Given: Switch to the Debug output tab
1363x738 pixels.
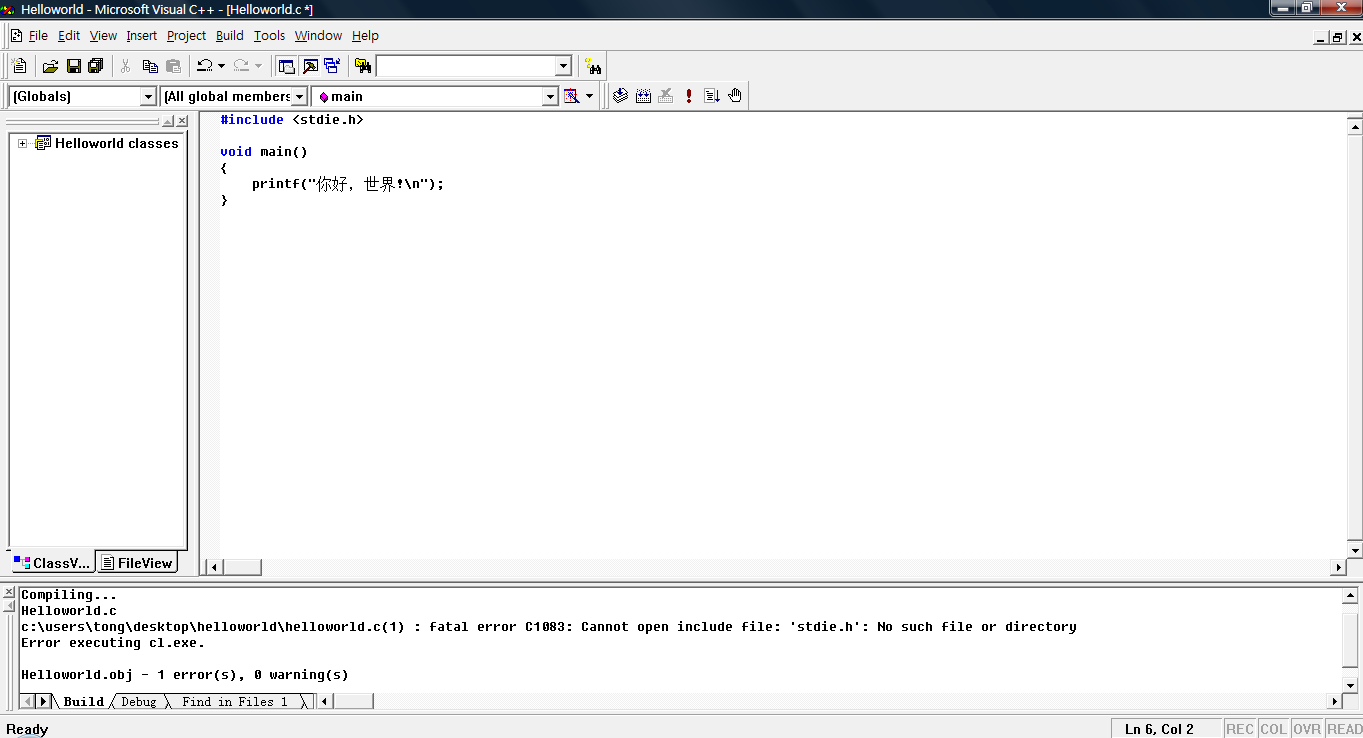Looking at the screenshot, I should coord(138,702).
